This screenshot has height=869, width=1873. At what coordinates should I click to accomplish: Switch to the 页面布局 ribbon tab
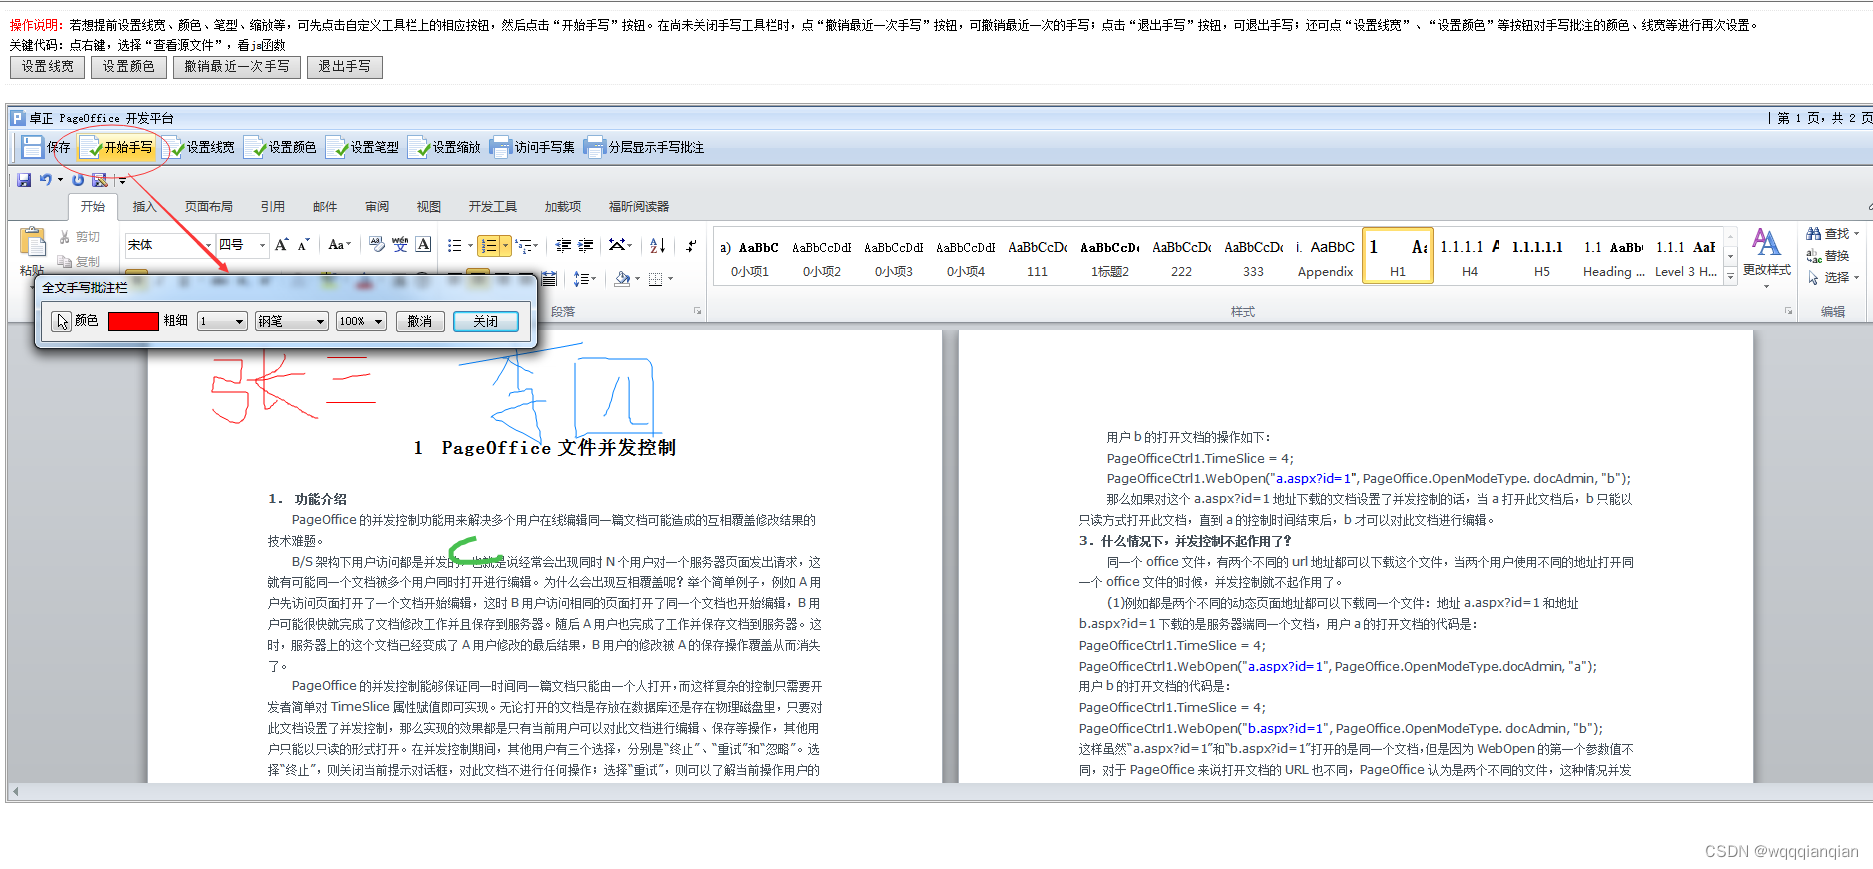pos(209,207)
